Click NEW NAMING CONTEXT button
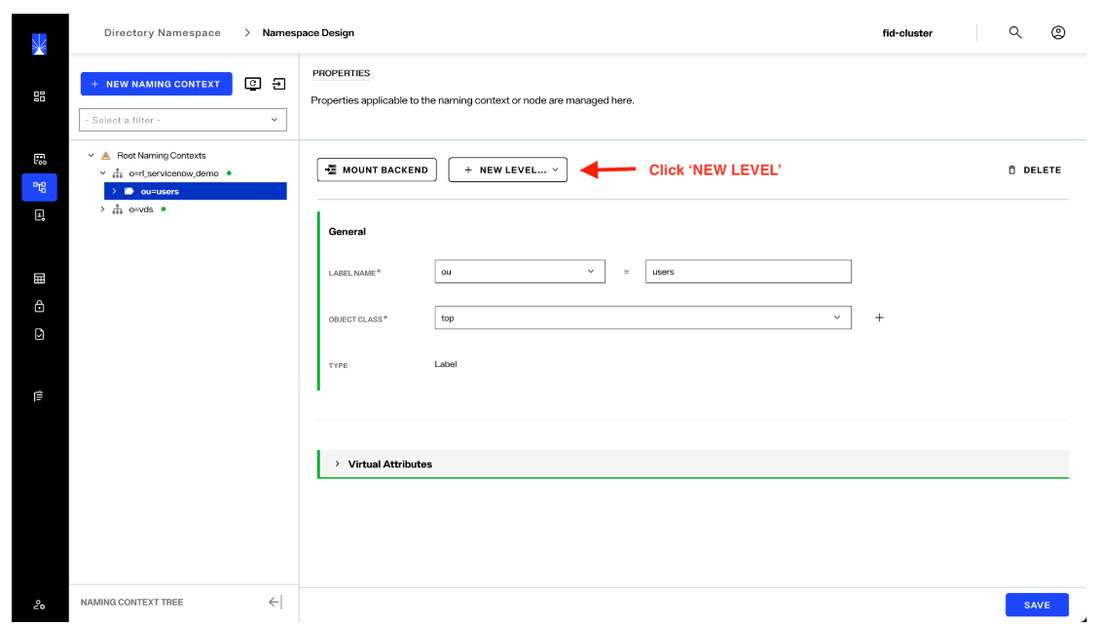This screenshot has width=1100, height=631. click(x=156, y=84)
